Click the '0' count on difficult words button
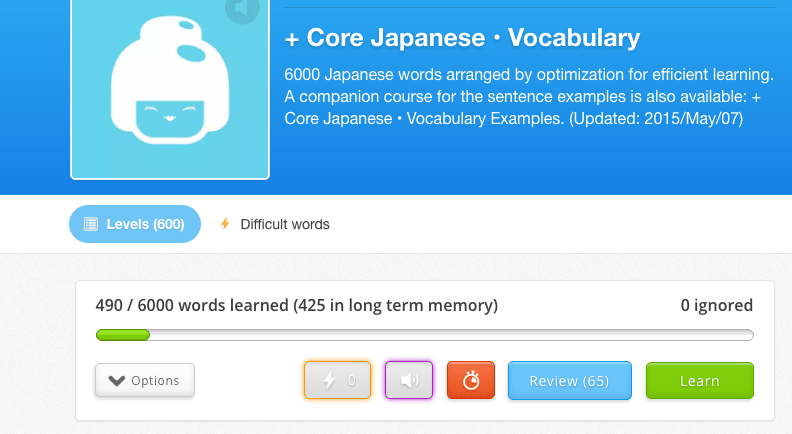Screen dimensions: 792x434 click(351, 381)
